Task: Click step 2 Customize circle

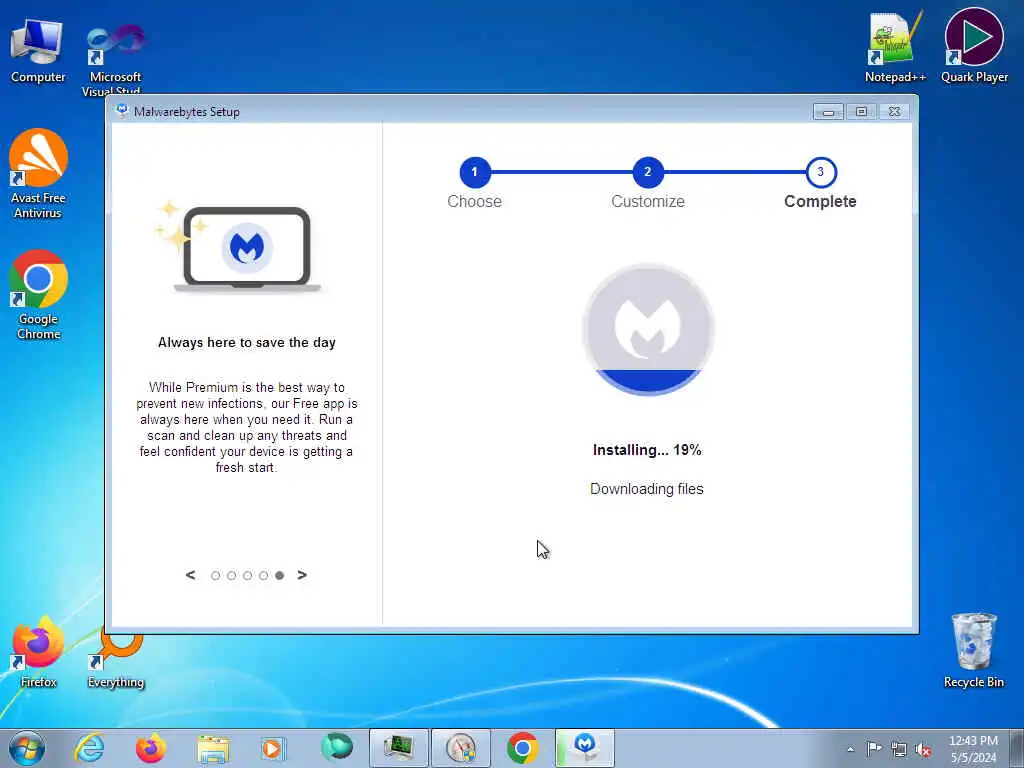Action: [x=648, y=172]
